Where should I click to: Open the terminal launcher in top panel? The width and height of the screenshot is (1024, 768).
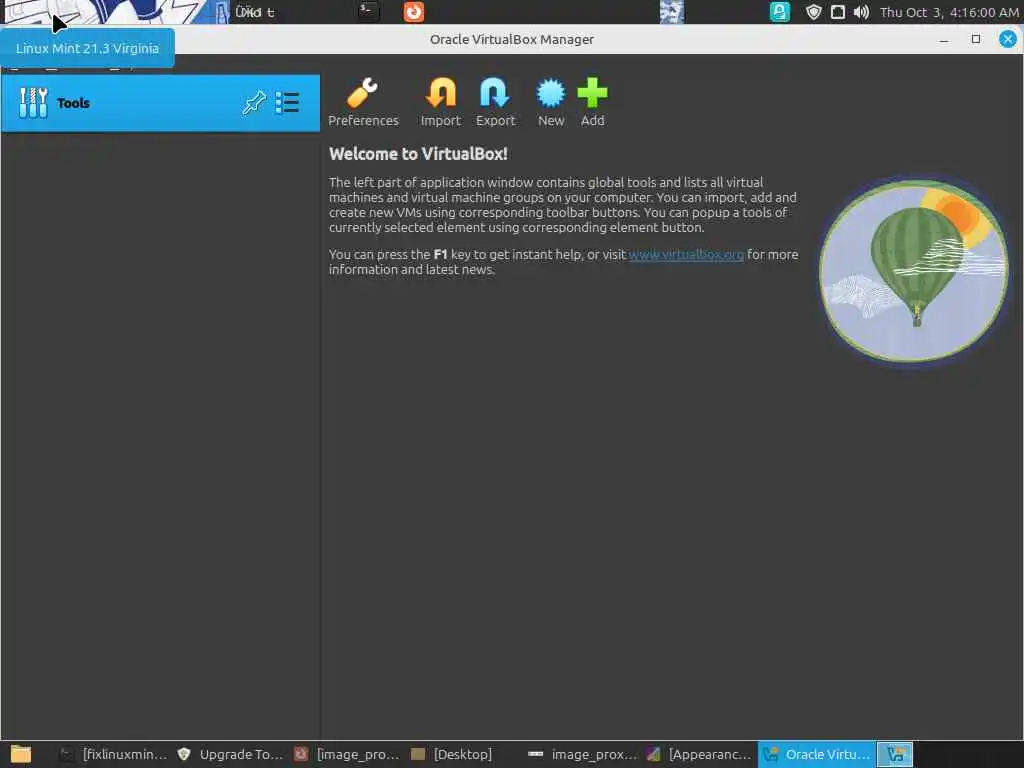pyautogui.click(x=368, y=11)
